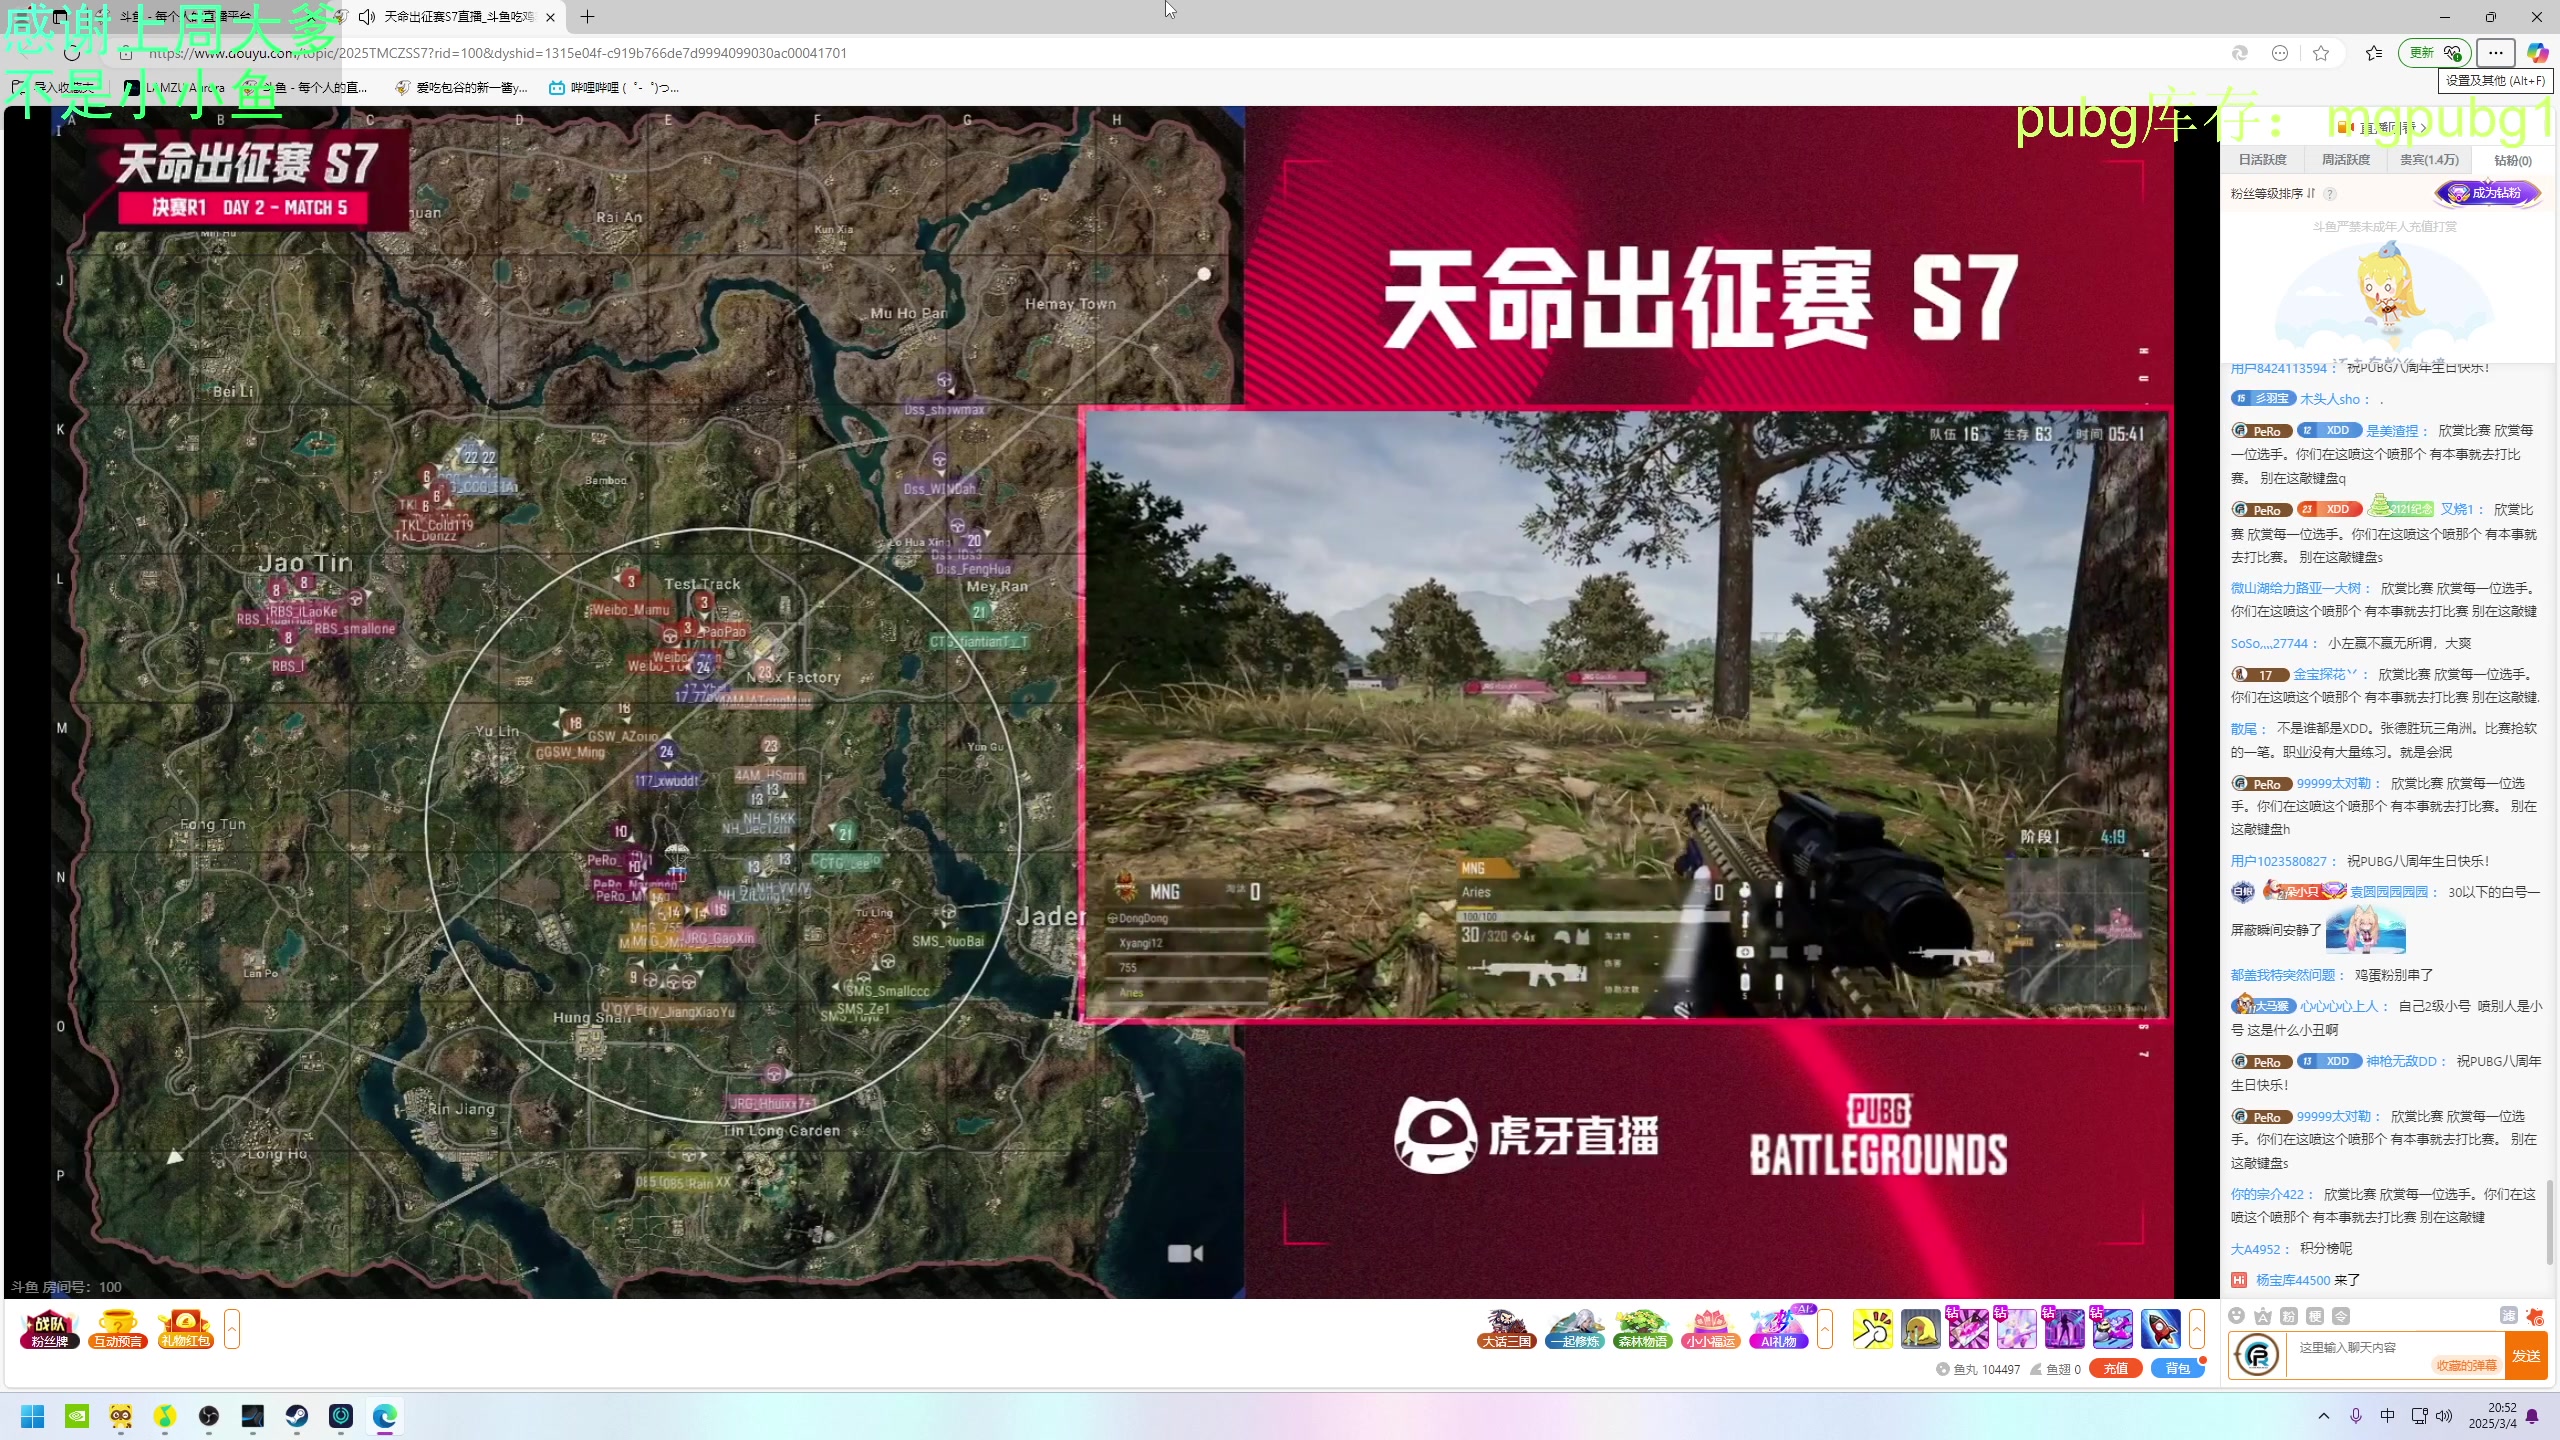Open the 背包 backpack button
Screen dimensions: 2560x1440
(2177, 1369)
